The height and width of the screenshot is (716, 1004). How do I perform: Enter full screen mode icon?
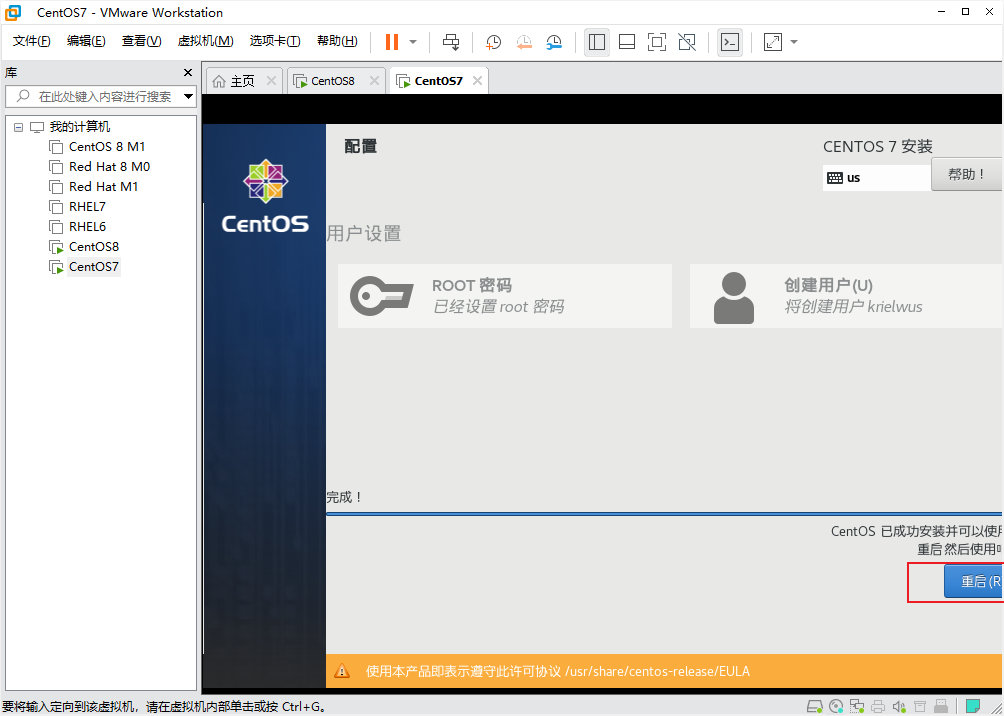pyautogui.click(x=657, y=42)
